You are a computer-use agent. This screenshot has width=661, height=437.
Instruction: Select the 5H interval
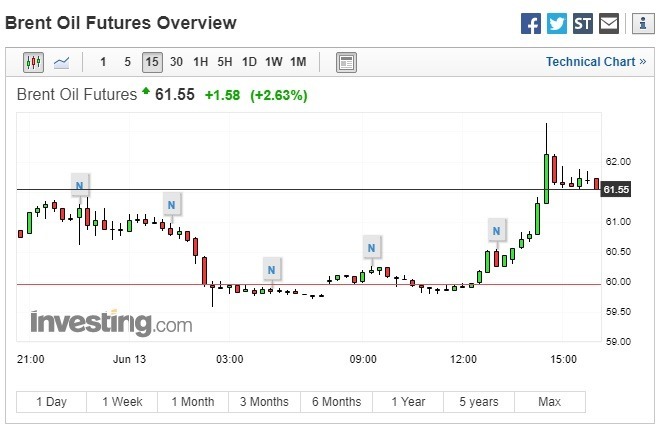pyautogui.click(x=225, y=62)
